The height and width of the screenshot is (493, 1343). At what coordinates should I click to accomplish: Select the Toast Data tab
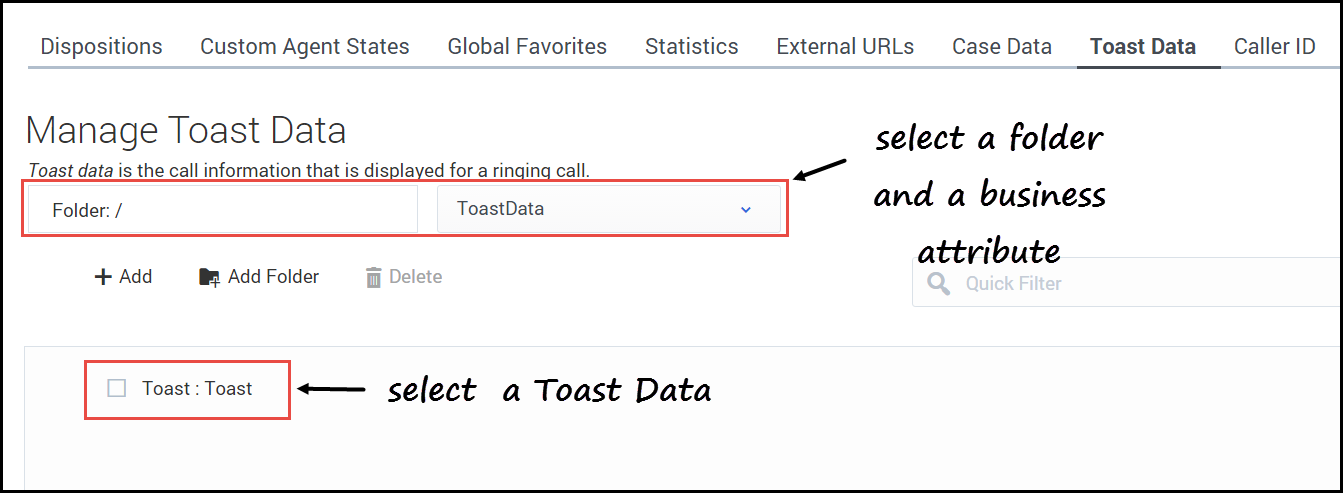(1142, 46)
